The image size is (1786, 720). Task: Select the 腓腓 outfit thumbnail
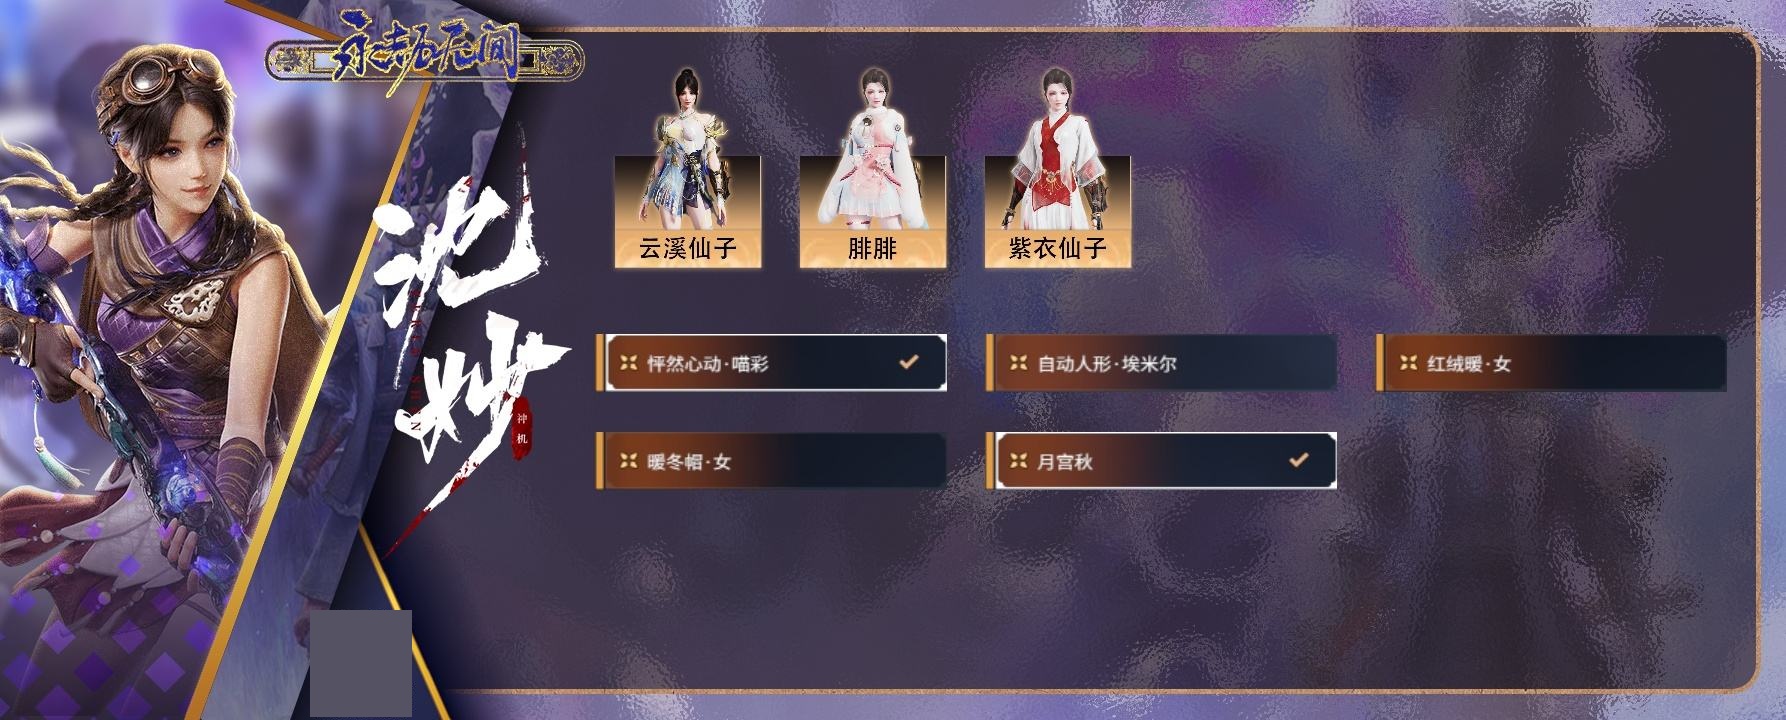point(872,168)
